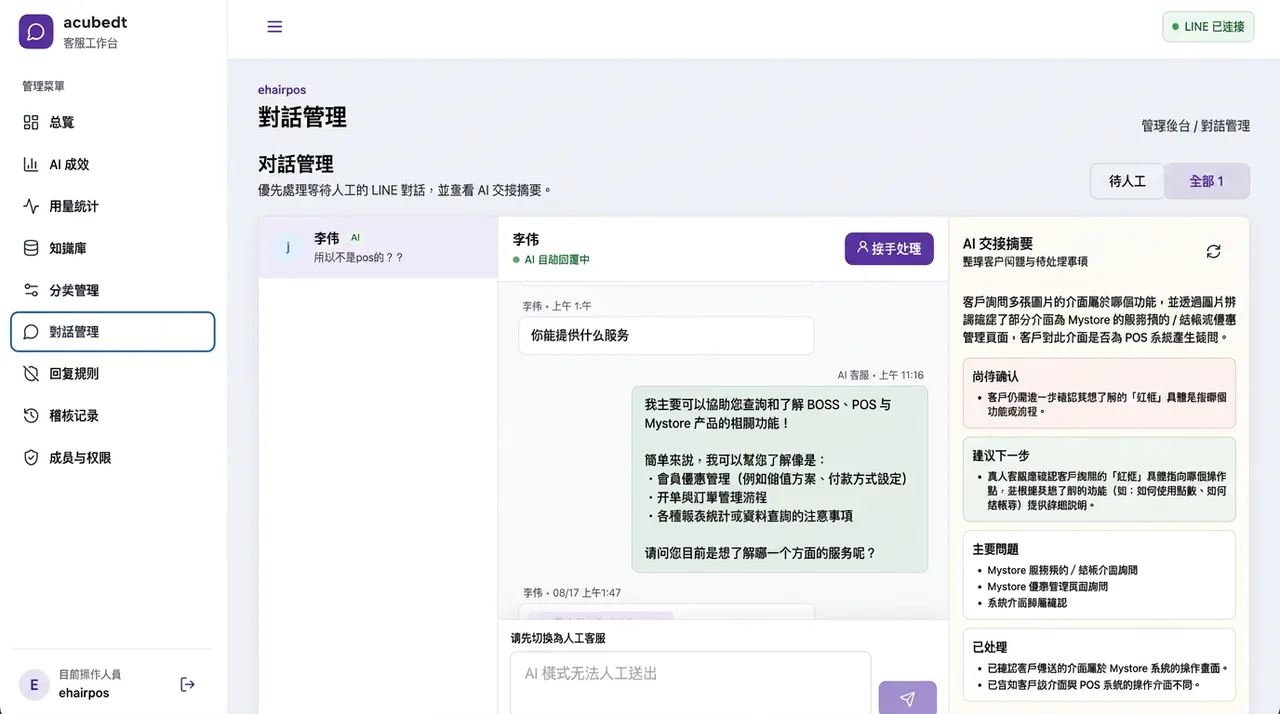Click the LINE 已连接 status badge
Viewport: 1280px width, 714px height.
pyautogui.click(x=1208, y=27)
